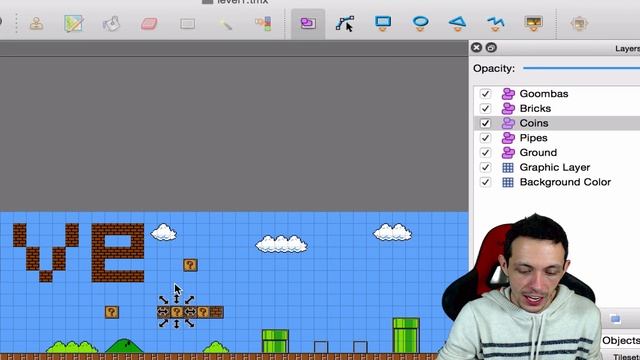
Task: Activate the Select Objects tool
Action: (x=308, y=24)
